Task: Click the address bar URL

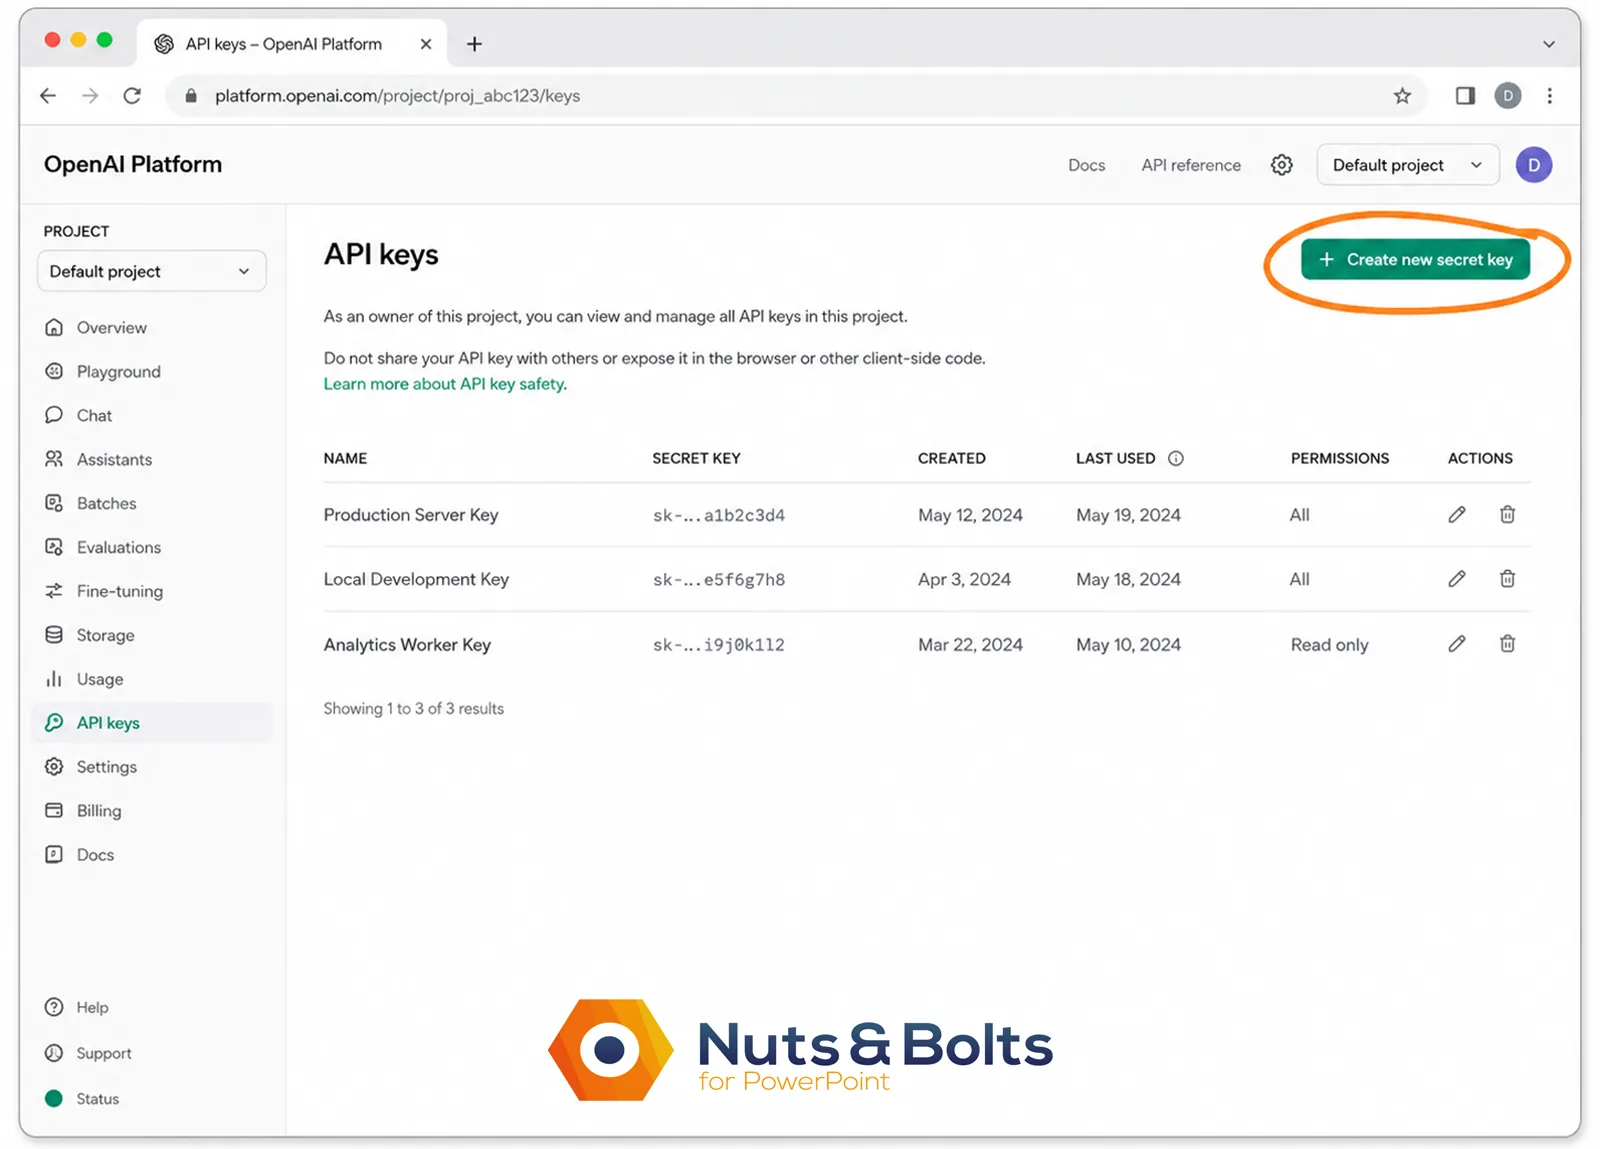Action: pyautogui.click(x=397, y=96)
